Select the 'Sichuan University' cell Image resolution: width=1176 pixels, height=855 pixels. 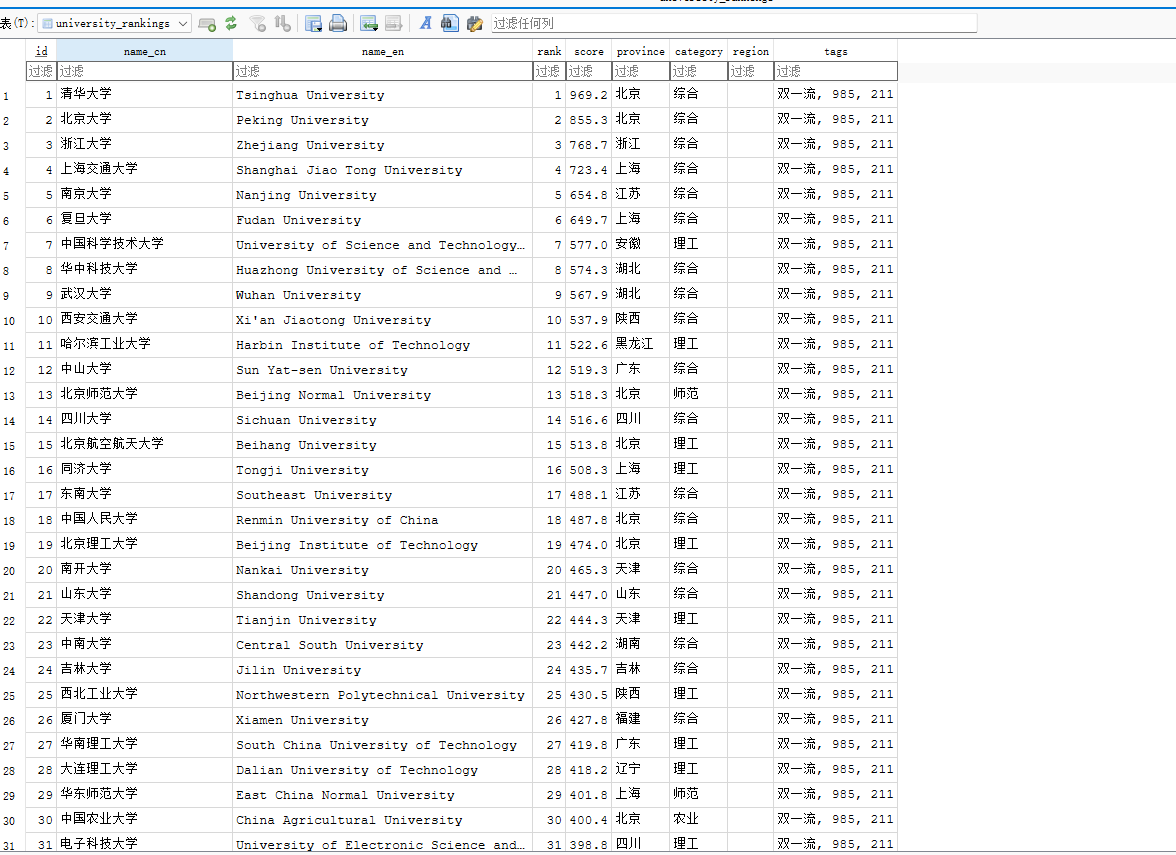[382, 419]
